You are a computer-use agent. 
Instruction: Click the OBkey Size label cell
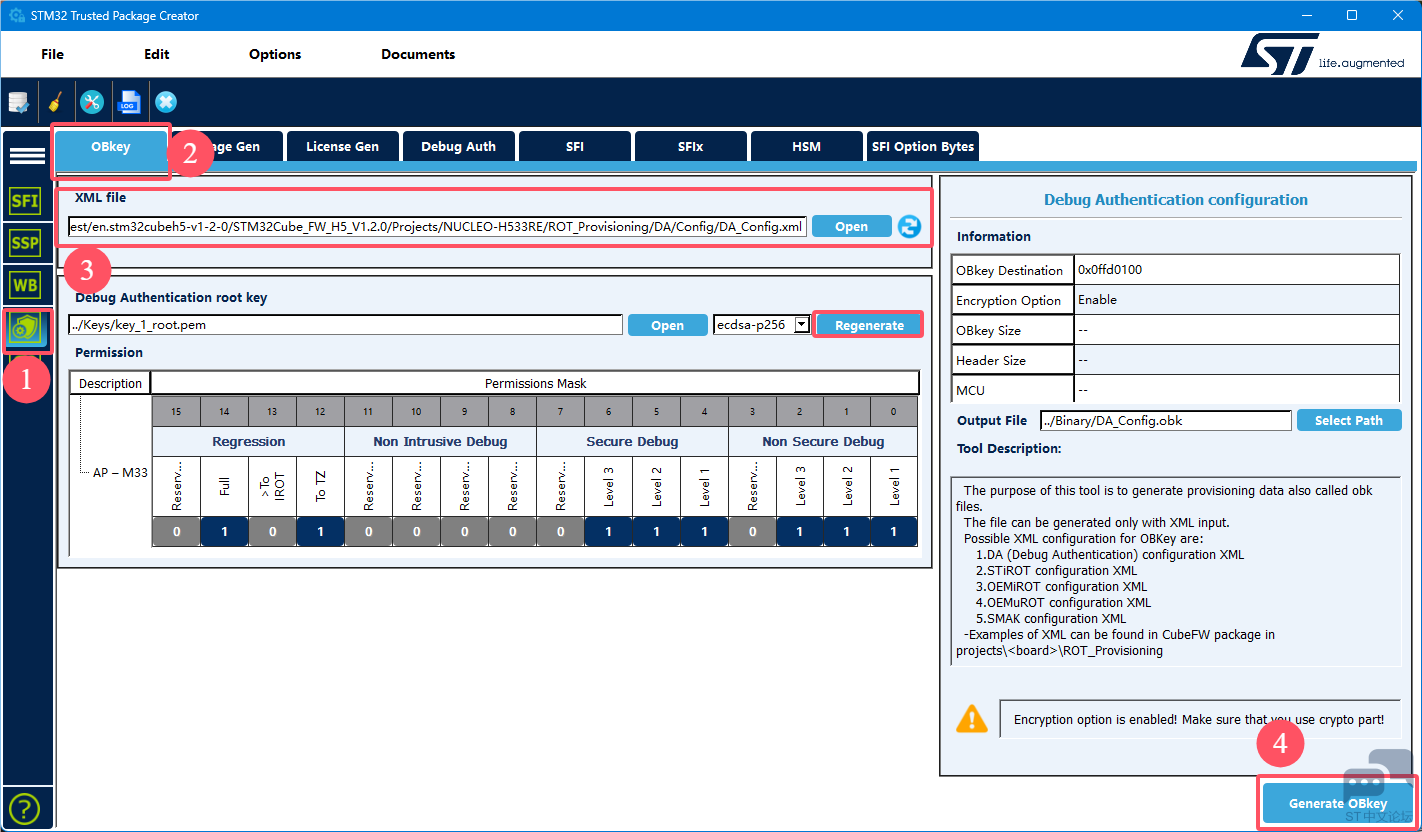point(1012,330)
